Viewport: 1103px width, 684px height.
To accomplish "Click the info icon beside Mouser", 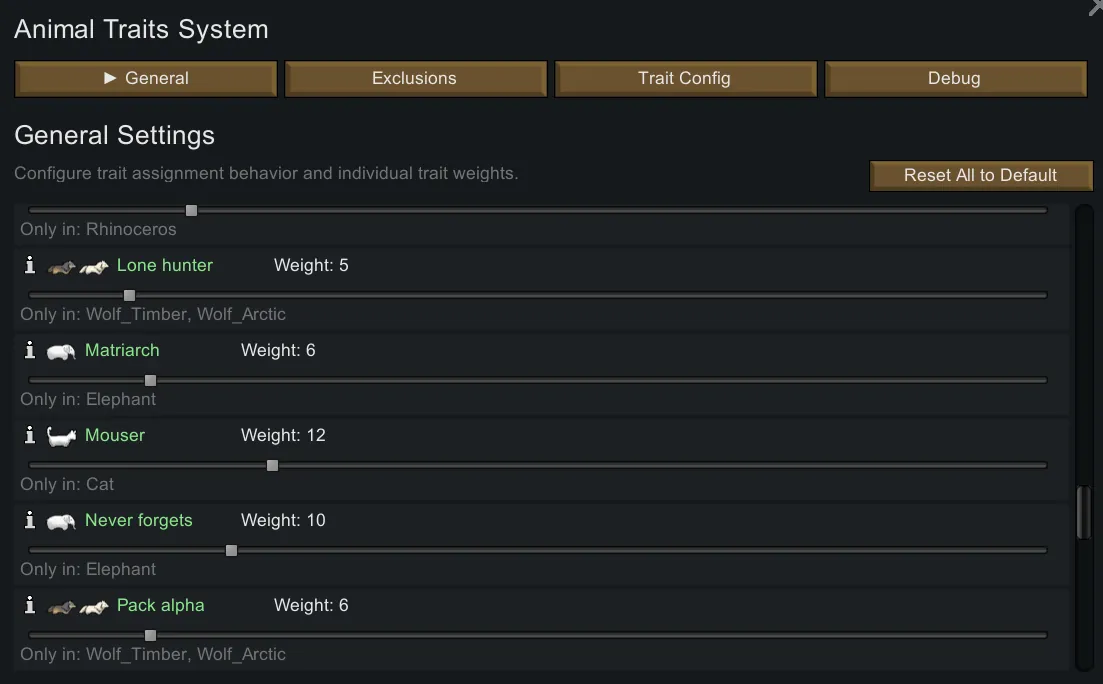I will [x=30, y=435].
